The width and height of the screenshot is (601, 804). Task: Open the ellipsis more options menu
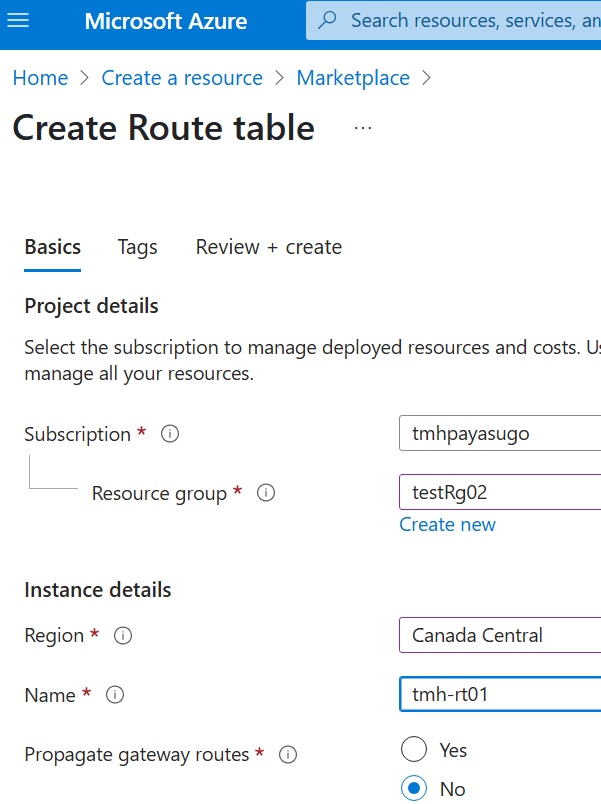[x=363, y=128]
